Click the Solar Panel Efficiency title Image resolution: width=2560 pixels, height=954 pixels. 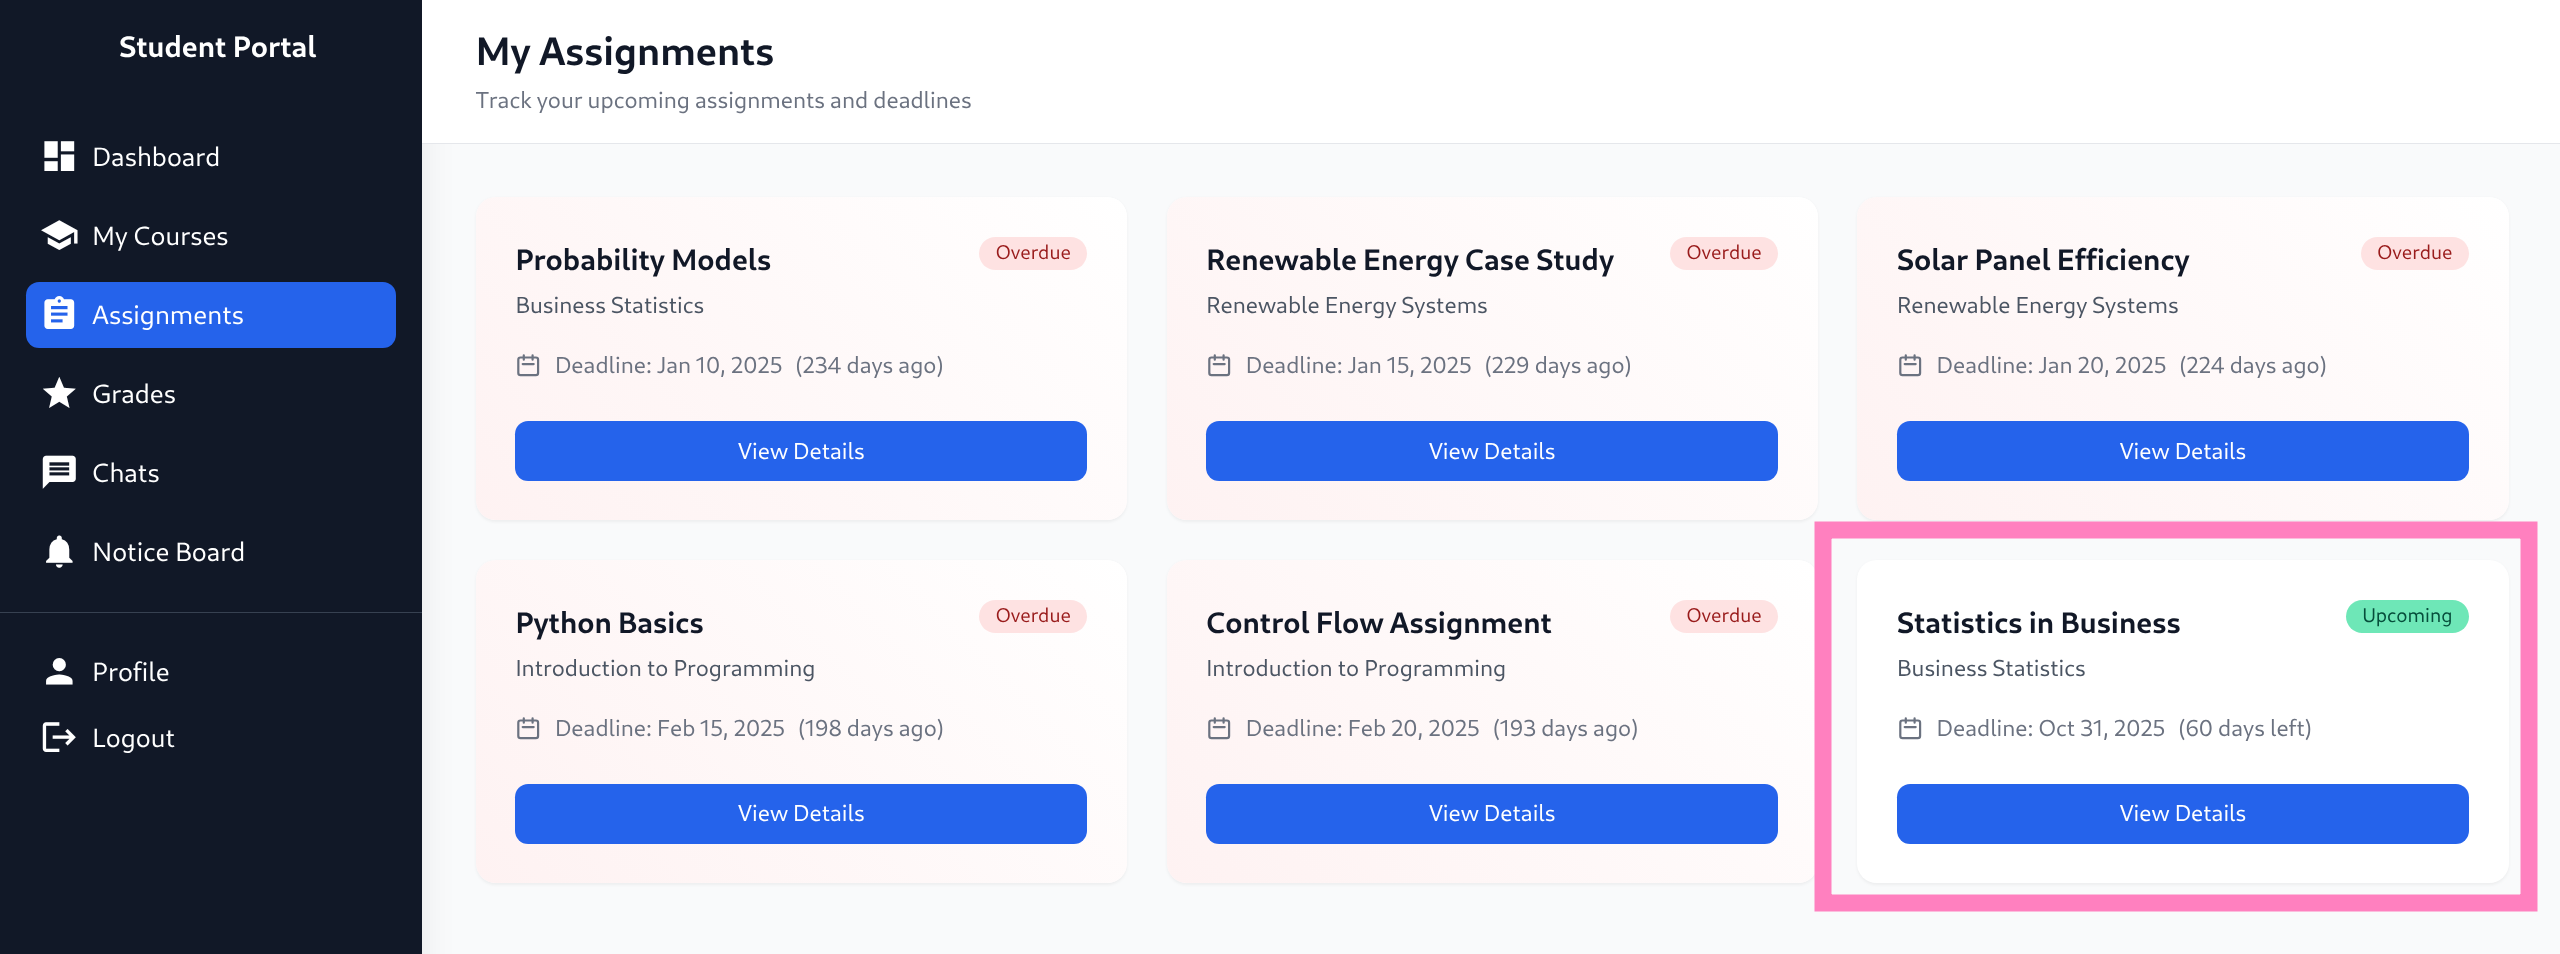[x=2042, y=260]
